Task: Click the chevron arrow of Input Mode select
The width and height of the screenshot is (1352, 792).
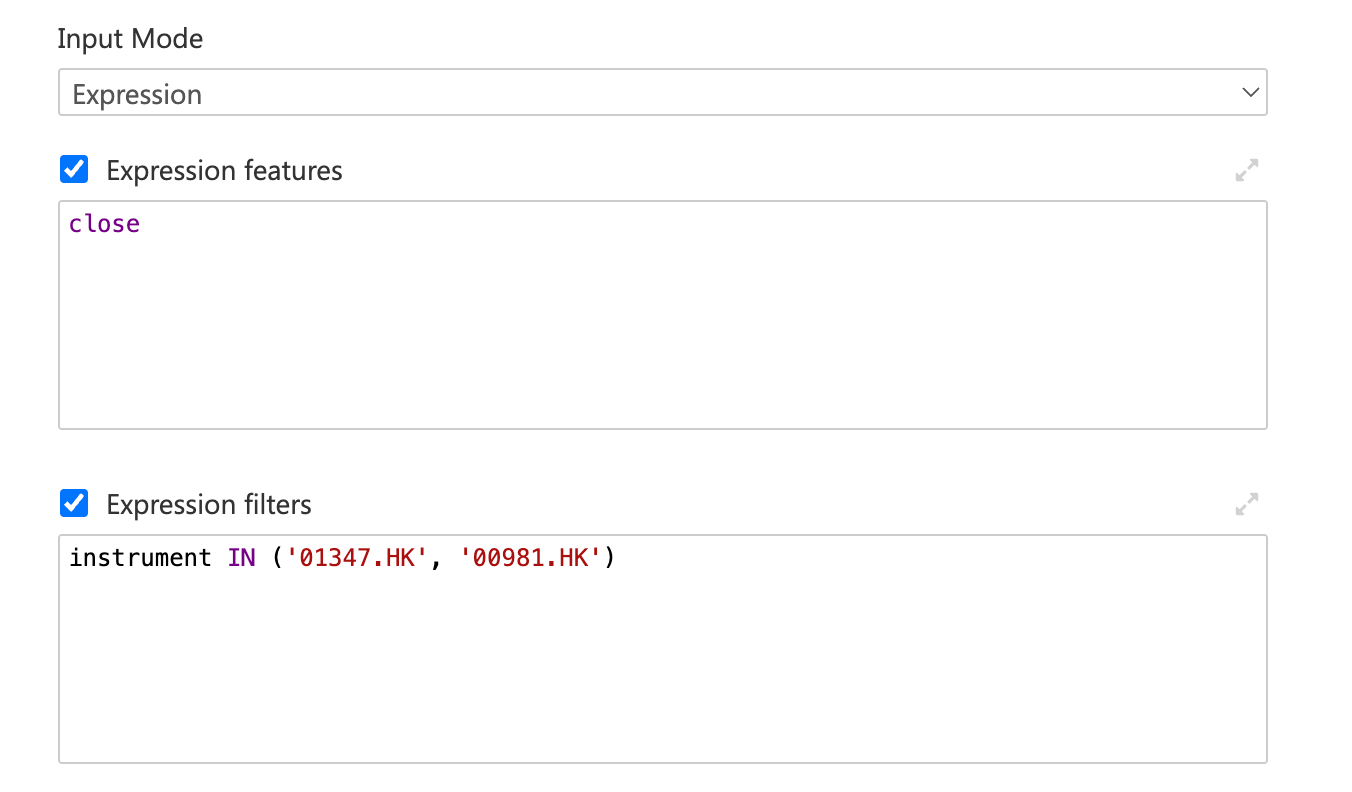Action: click(x=1250, y=93)
